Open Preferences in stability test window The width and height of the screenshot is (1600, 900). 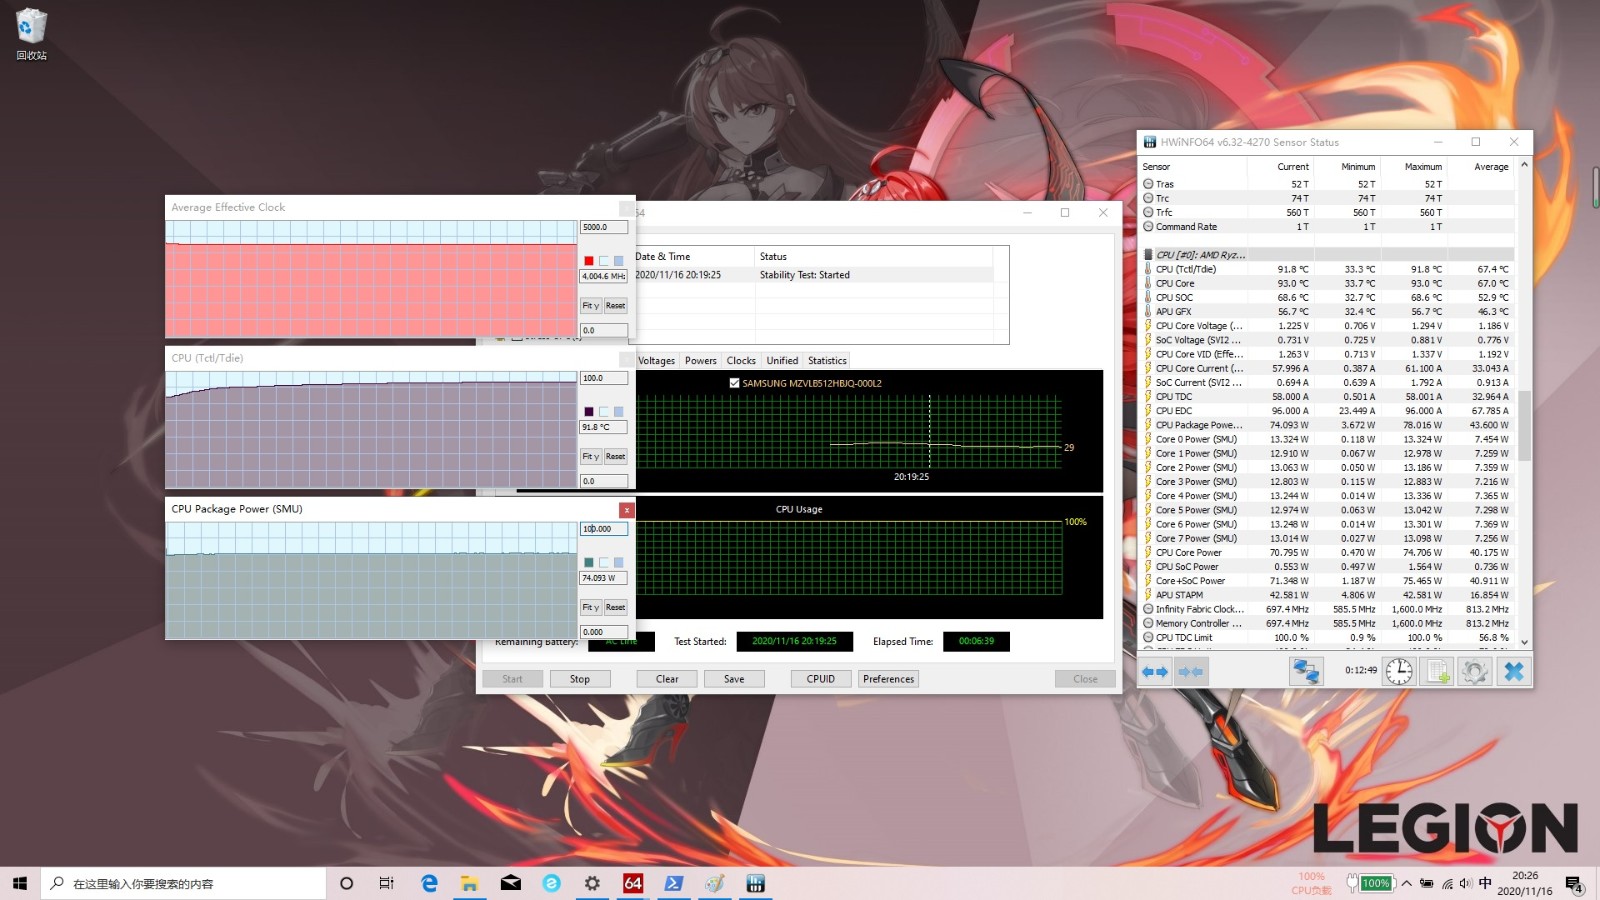coord(888,679)
